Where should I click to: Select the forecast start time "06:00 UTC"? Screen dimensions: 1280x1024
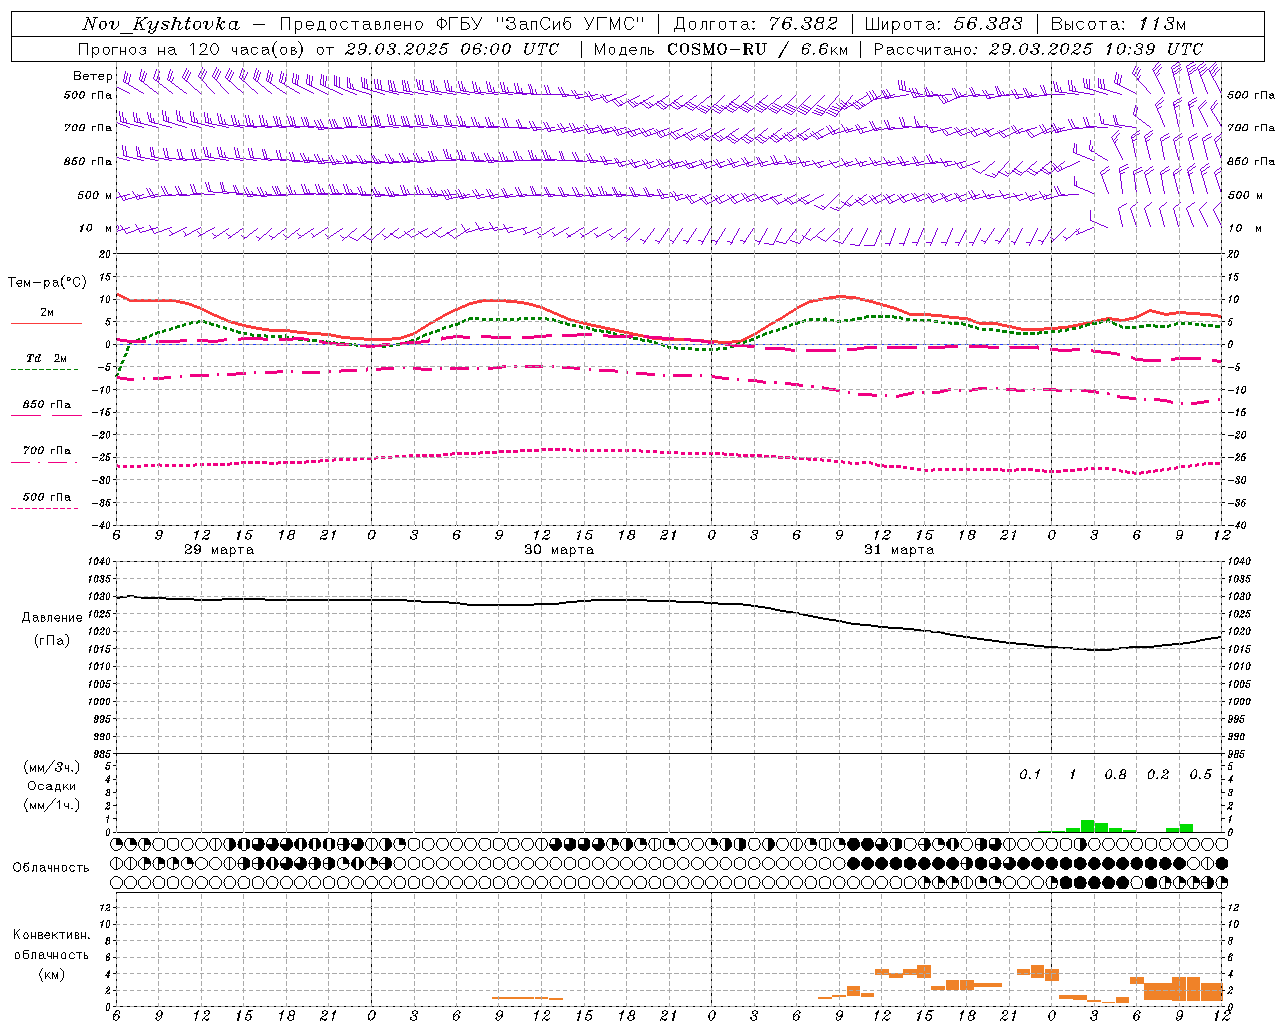(510, 49)
